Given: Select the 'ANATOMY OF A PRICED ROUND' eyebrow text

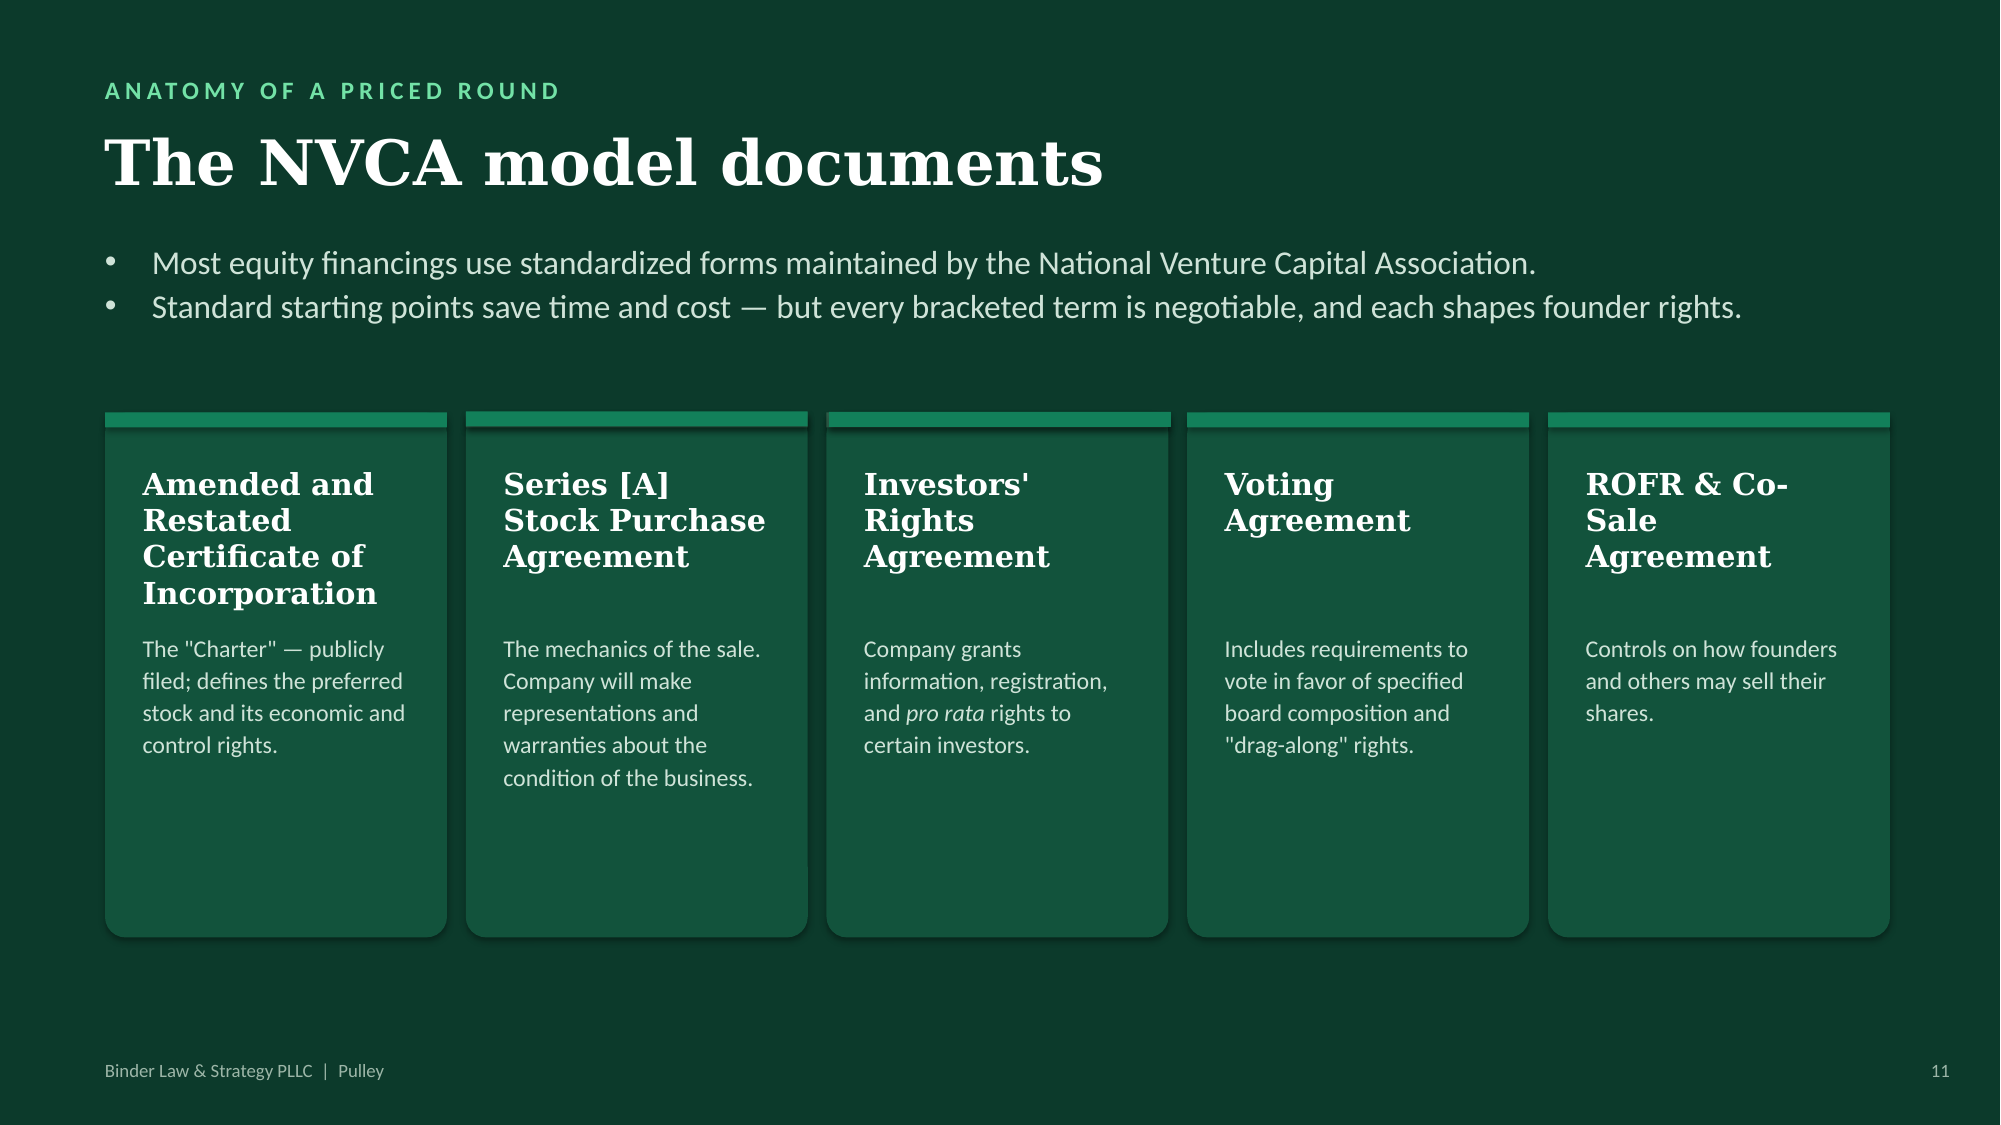Looking at the screenshot, I should point(332,91).
